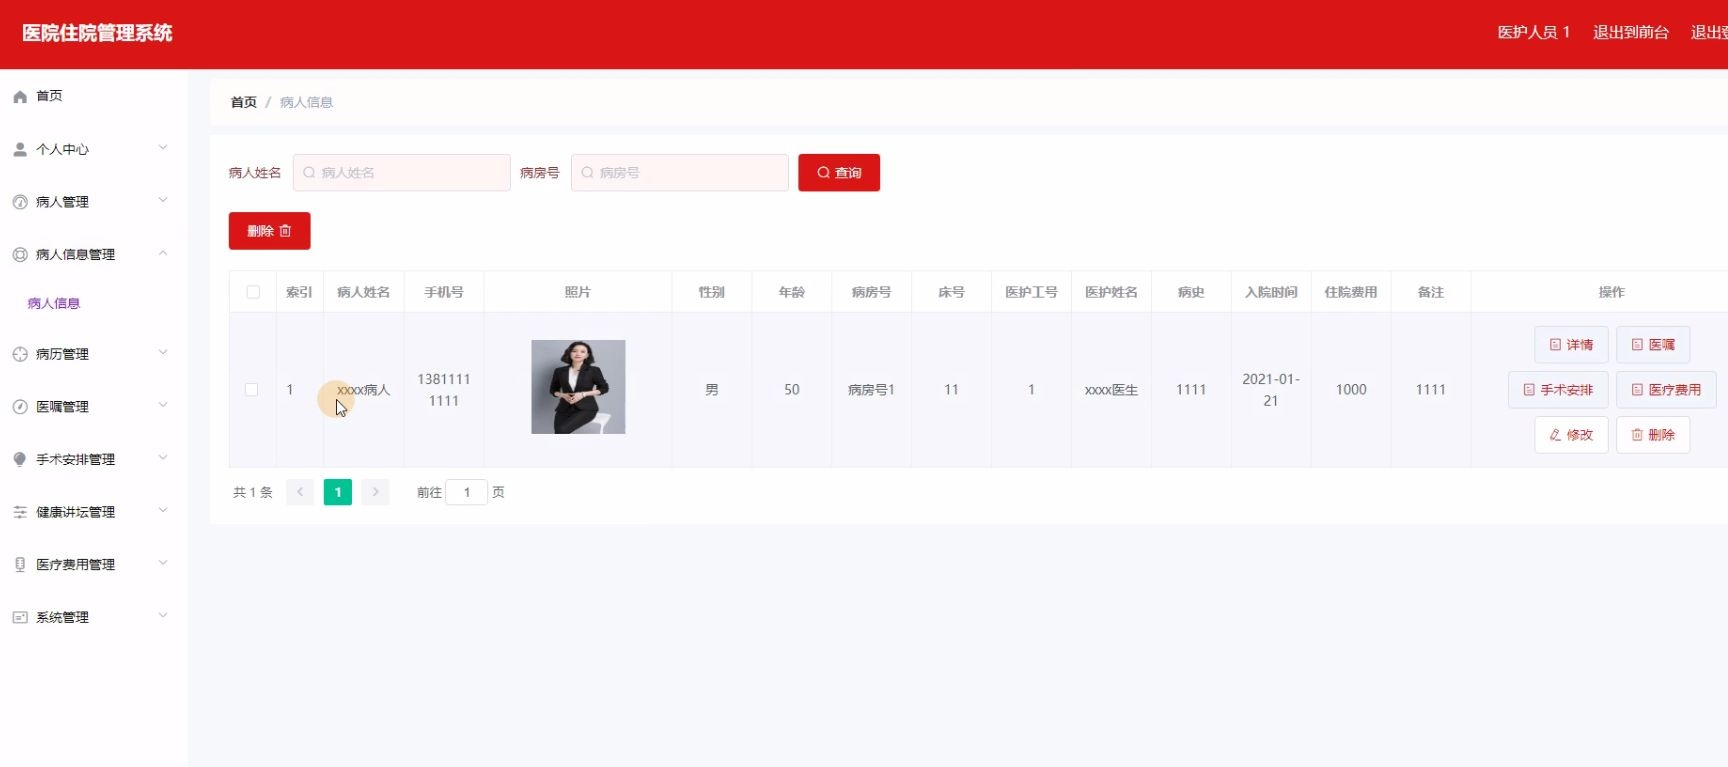Click the 共 1 条 total count text

253,492
